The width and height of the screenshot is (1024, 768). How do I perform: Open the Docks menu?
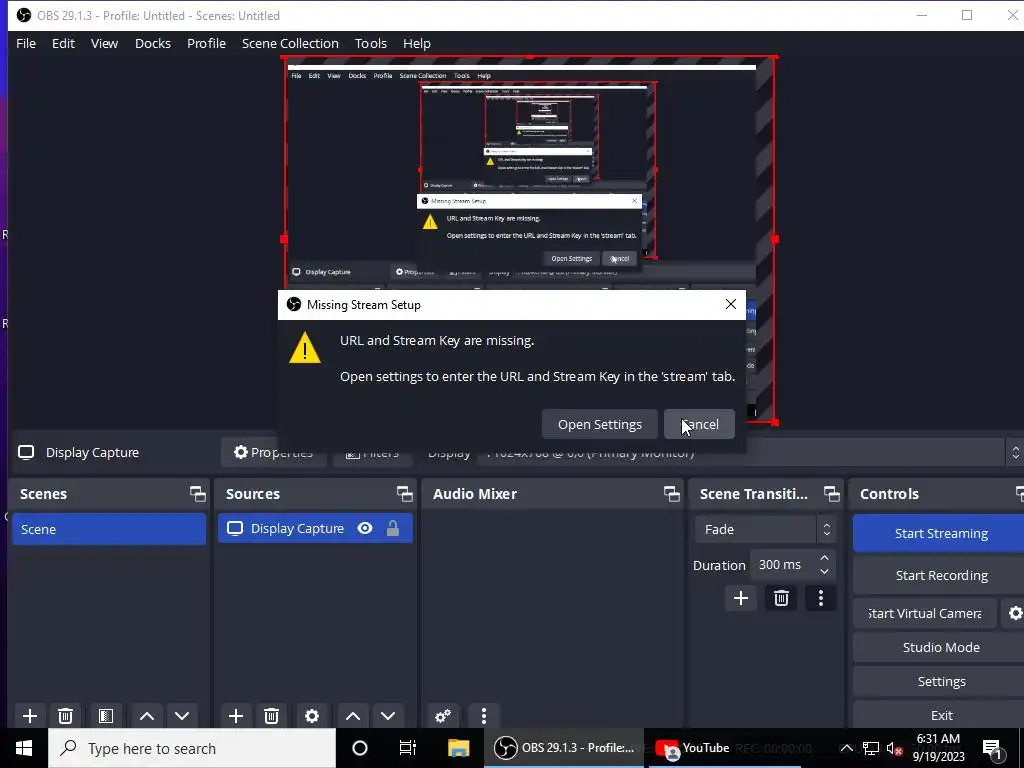point(153,43)
